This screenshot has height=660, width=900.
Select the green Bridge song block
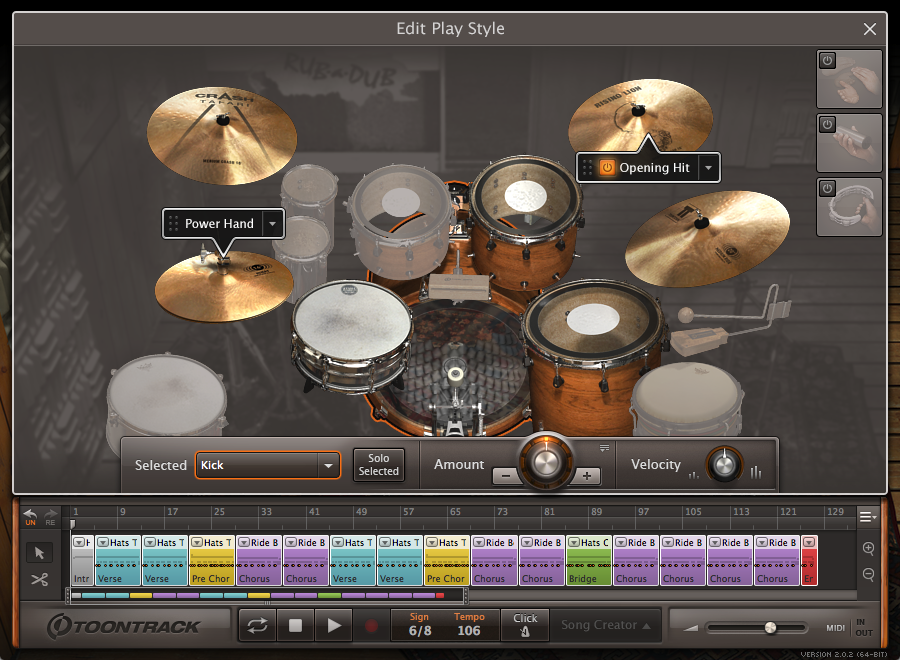point(588,560)
